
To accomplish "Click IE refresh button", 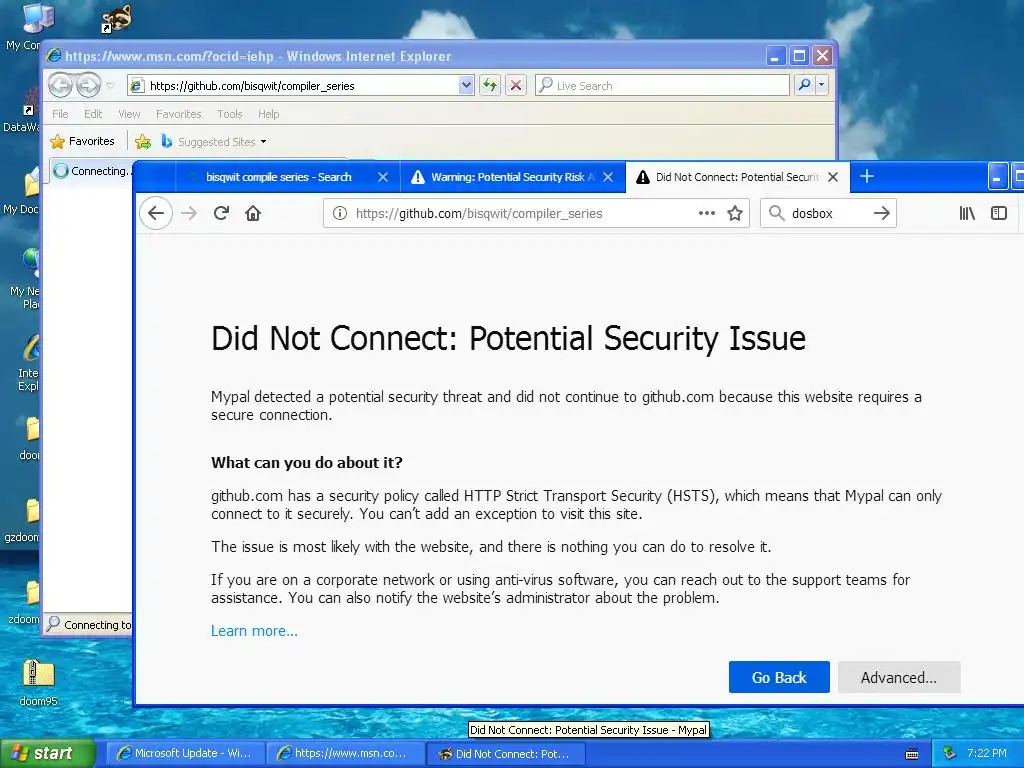I will click(490, 86).
